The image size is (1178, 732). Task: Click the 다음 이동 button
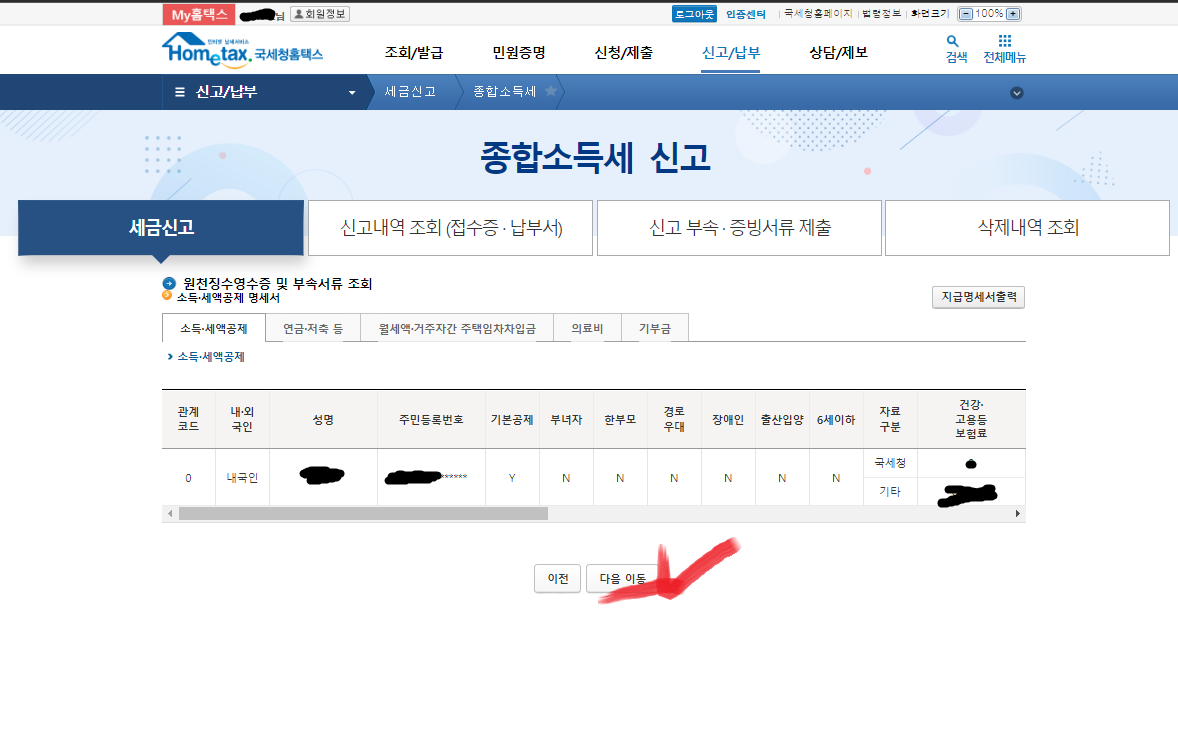click(x=621, y=578)
